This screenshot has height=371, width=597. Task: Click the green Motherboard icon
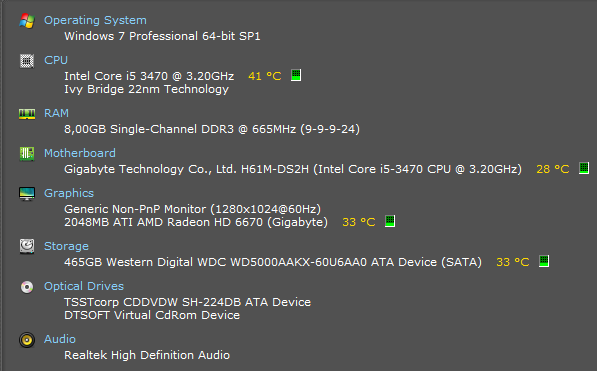tap(27, 154)
